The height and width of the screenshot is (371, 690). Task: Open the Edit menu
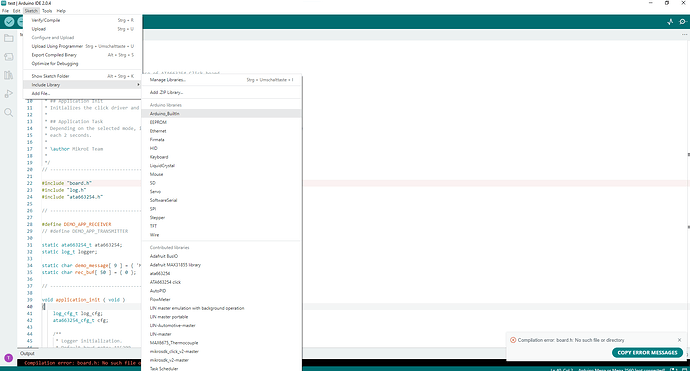click(17, 11)
